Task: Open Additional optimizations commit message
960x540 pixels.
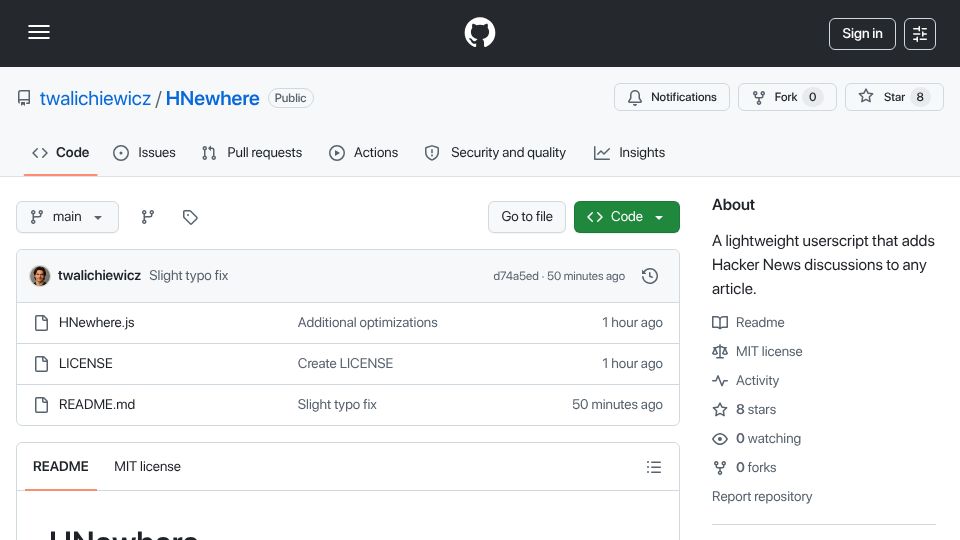Action: coord(367,323)
